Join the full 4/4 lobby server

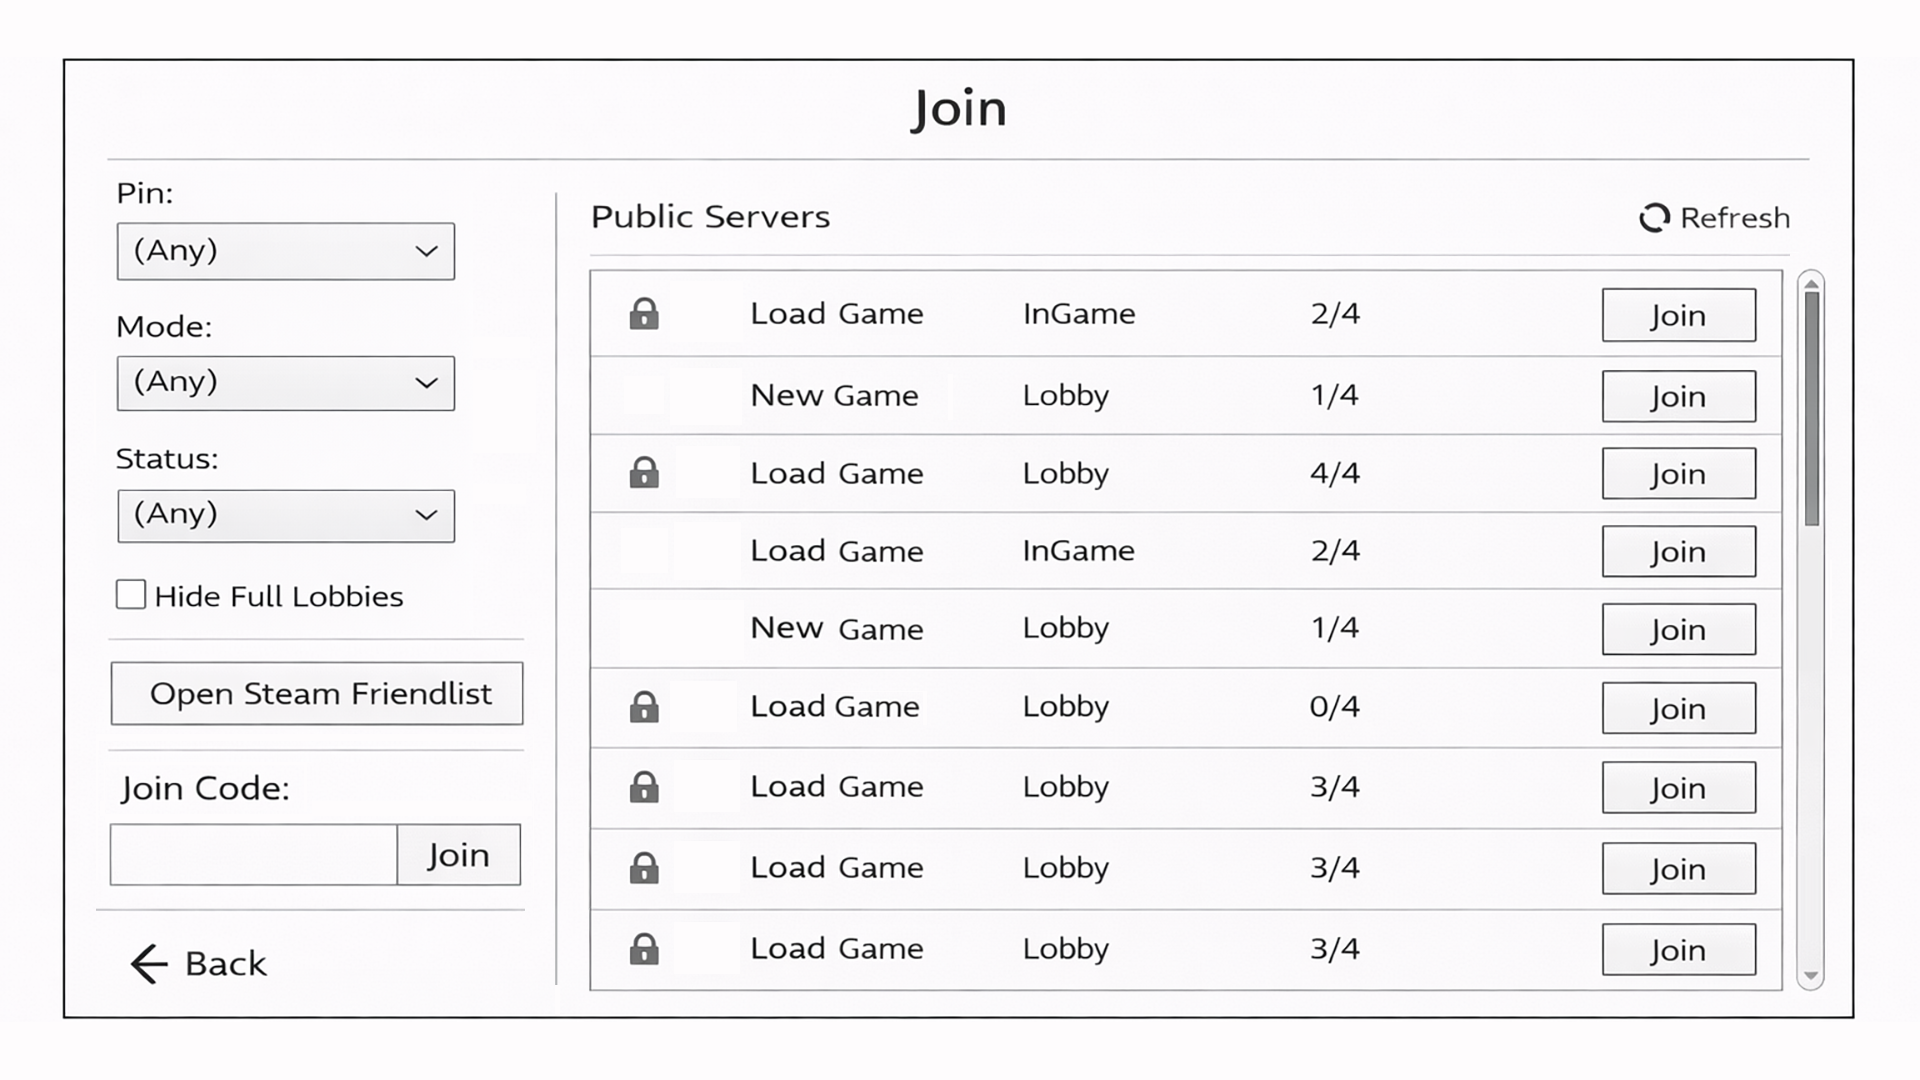1678,473
